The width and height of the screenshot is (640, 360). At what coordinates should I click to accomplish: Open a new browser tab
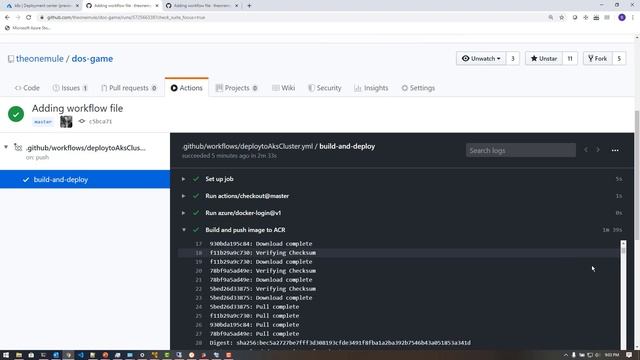click(249, 6)
